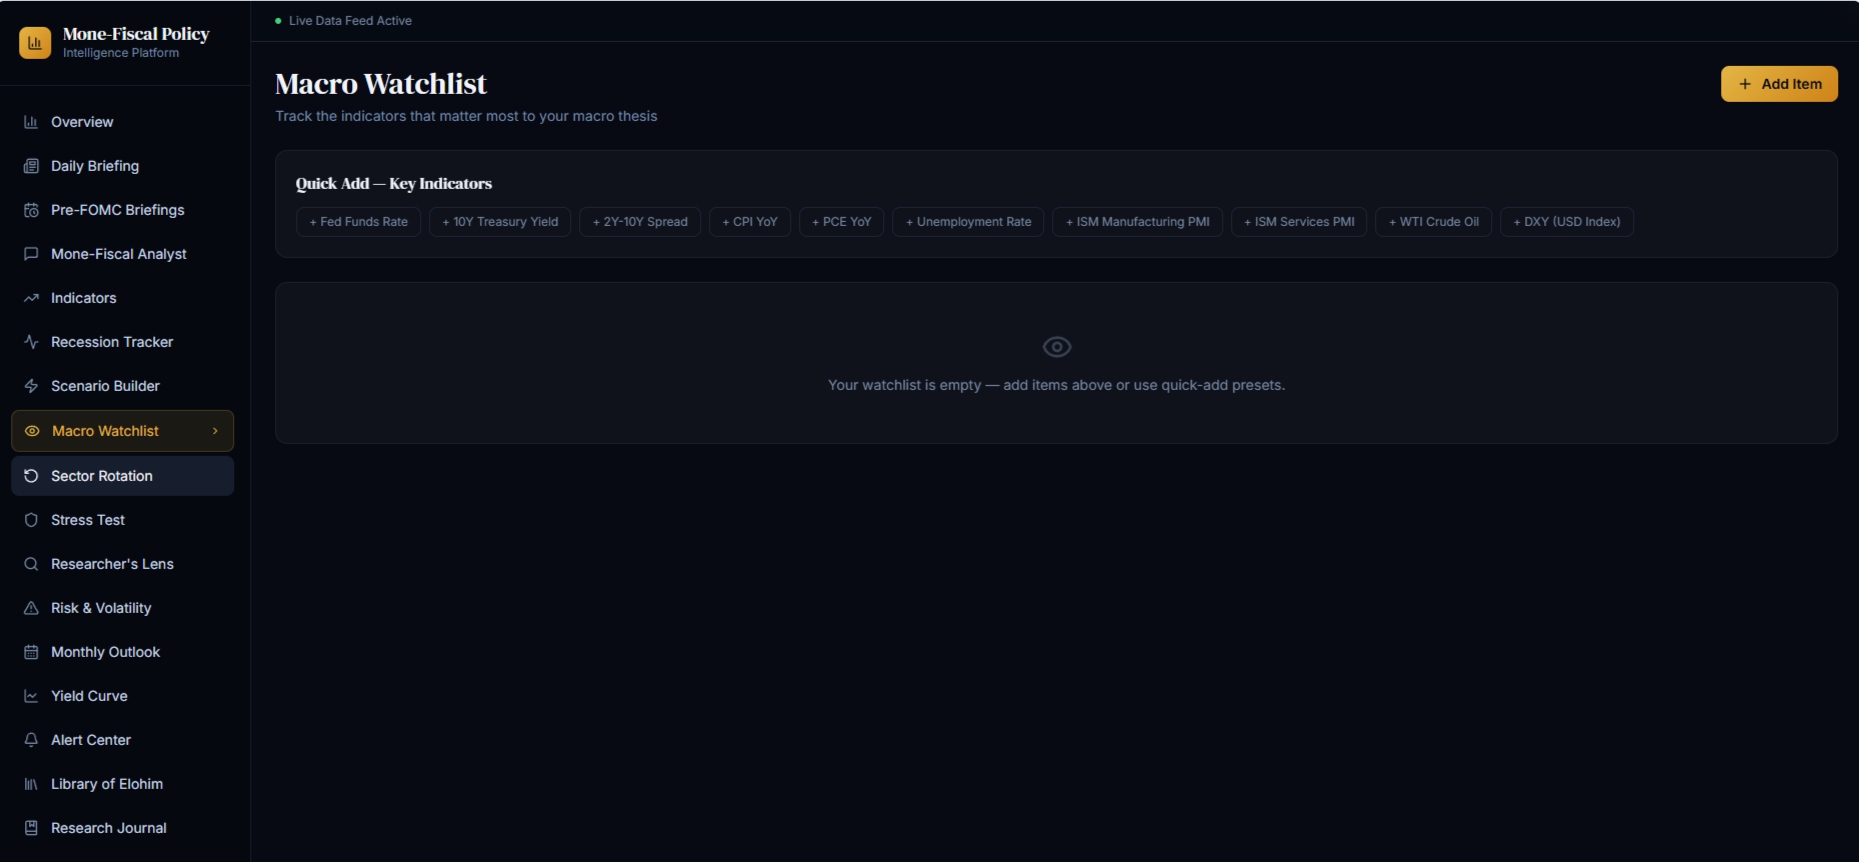This screenshot has height=862, width=1859.
Task: Click the Research Journal notebook icon
Action: coord(31,828)
